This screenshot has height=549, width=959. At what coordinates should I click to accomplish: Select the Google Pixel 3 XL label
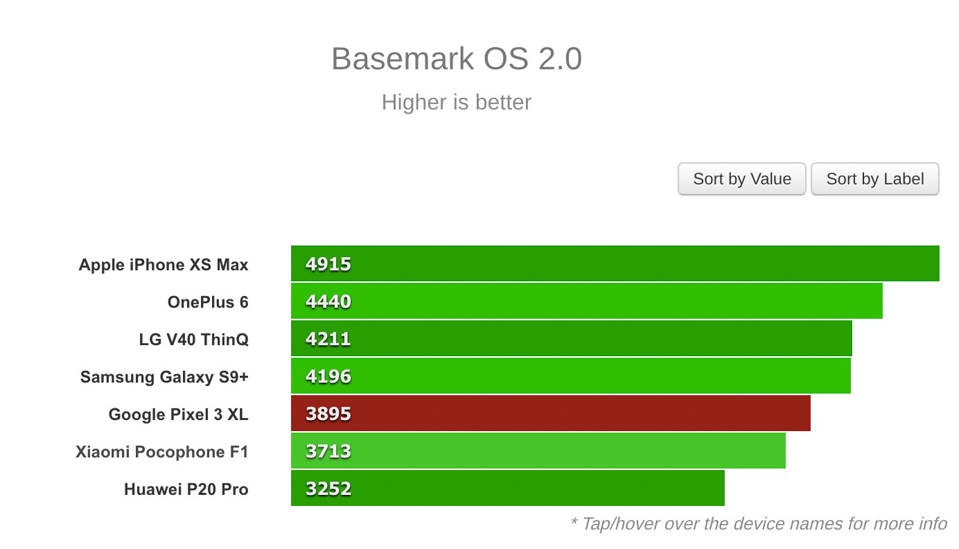(179, 415)
